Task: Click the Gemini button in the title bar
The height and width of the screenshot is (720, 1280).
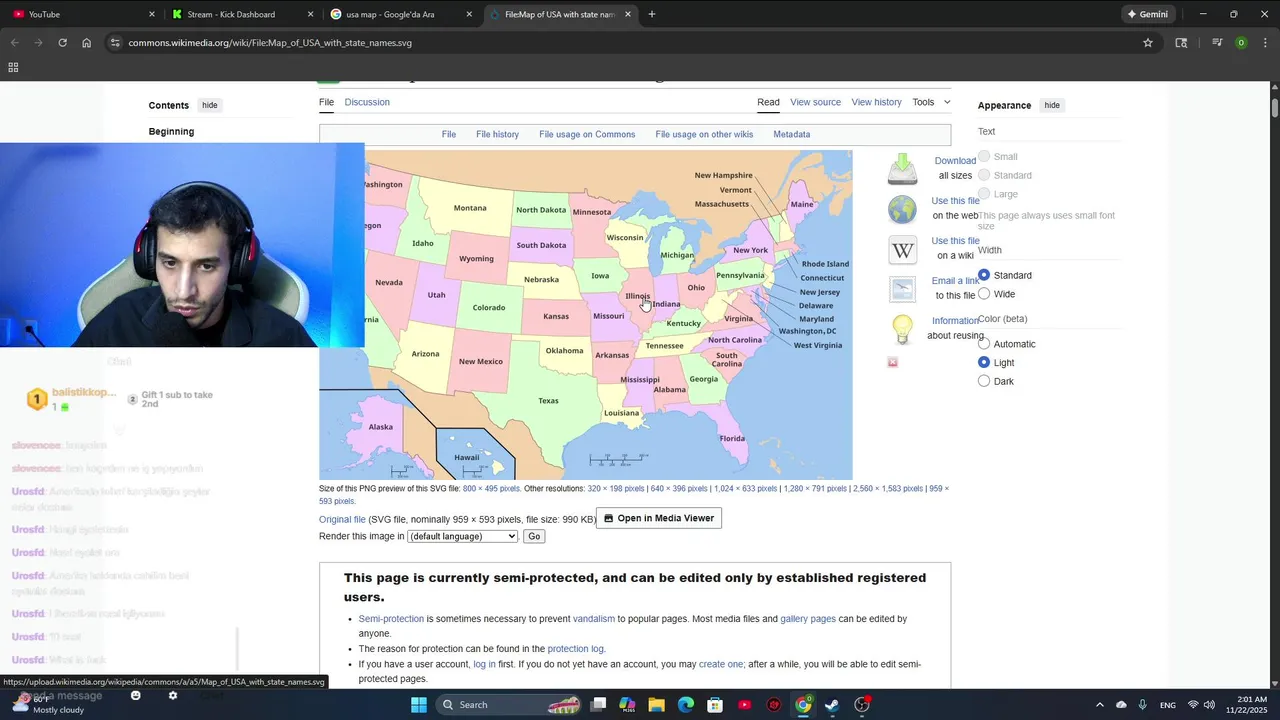Action: point(1147,14)
